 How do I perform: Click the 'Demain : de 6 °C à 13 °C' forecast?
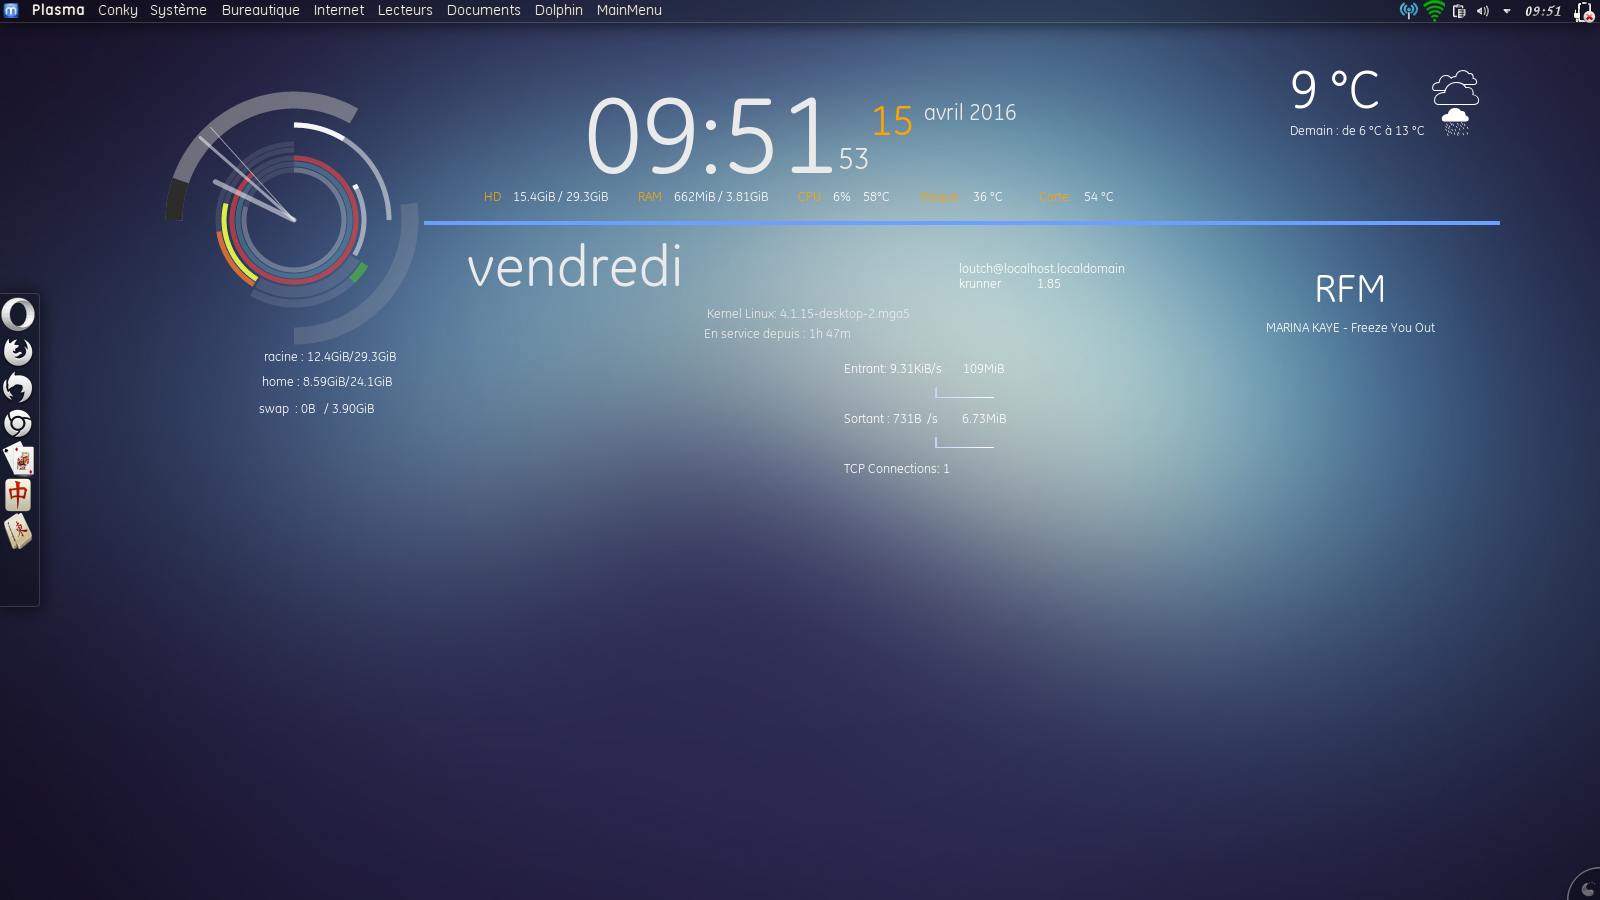point(1357,131)
